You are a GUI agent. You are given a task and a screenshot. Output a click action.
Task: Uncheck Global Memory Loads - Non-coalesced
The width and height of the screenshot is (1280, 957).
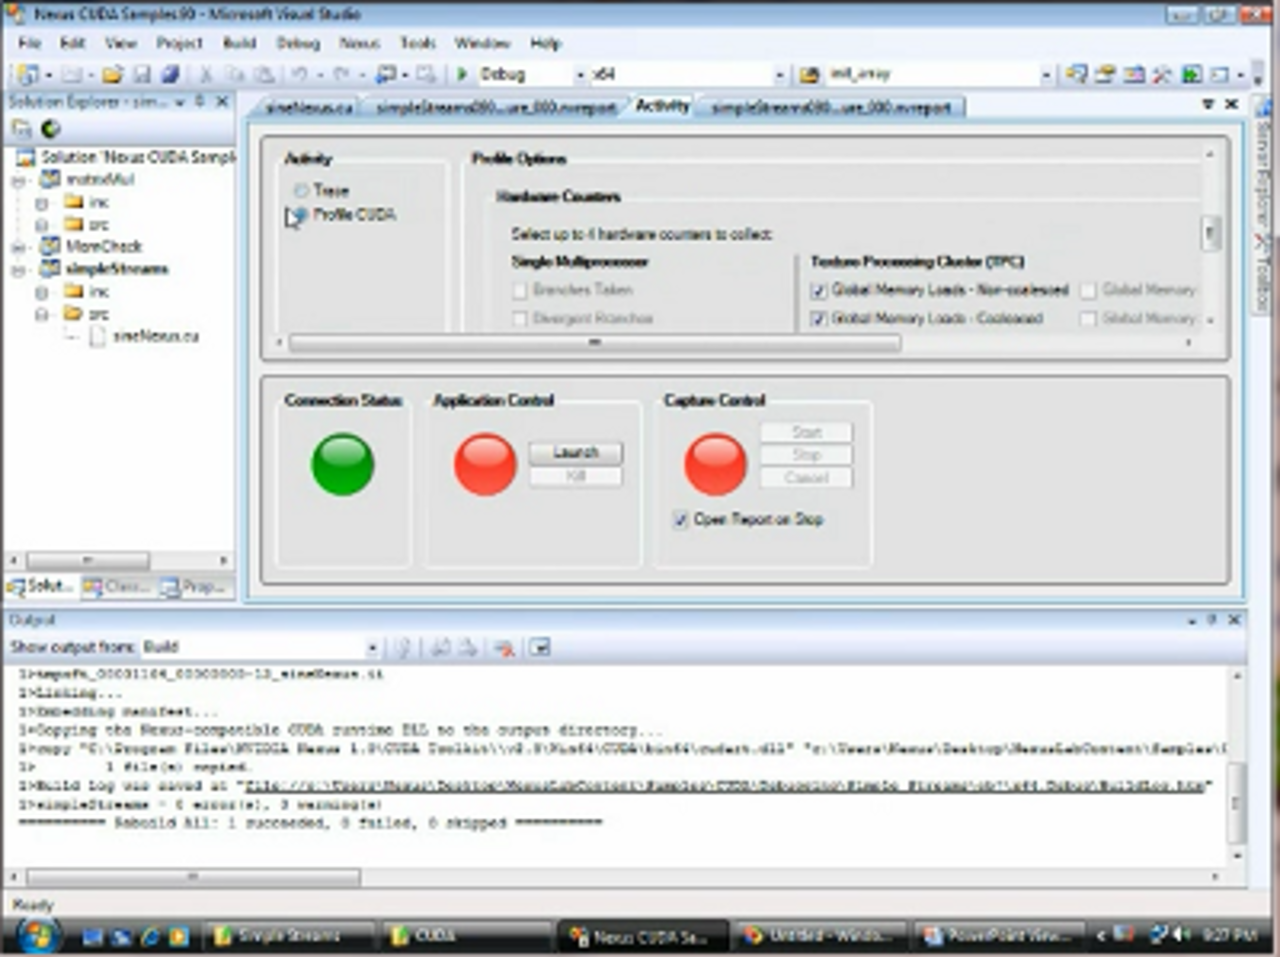(x=819, y=290)
